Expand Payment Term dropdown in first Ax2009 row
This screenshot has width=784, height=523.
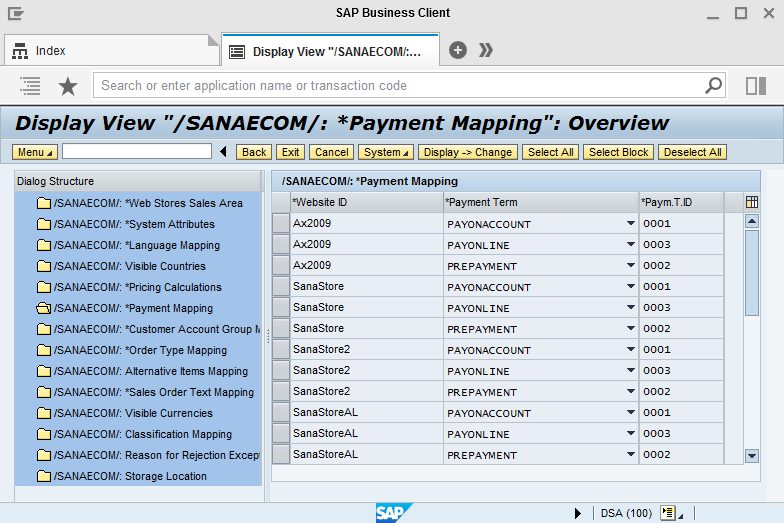631,224
